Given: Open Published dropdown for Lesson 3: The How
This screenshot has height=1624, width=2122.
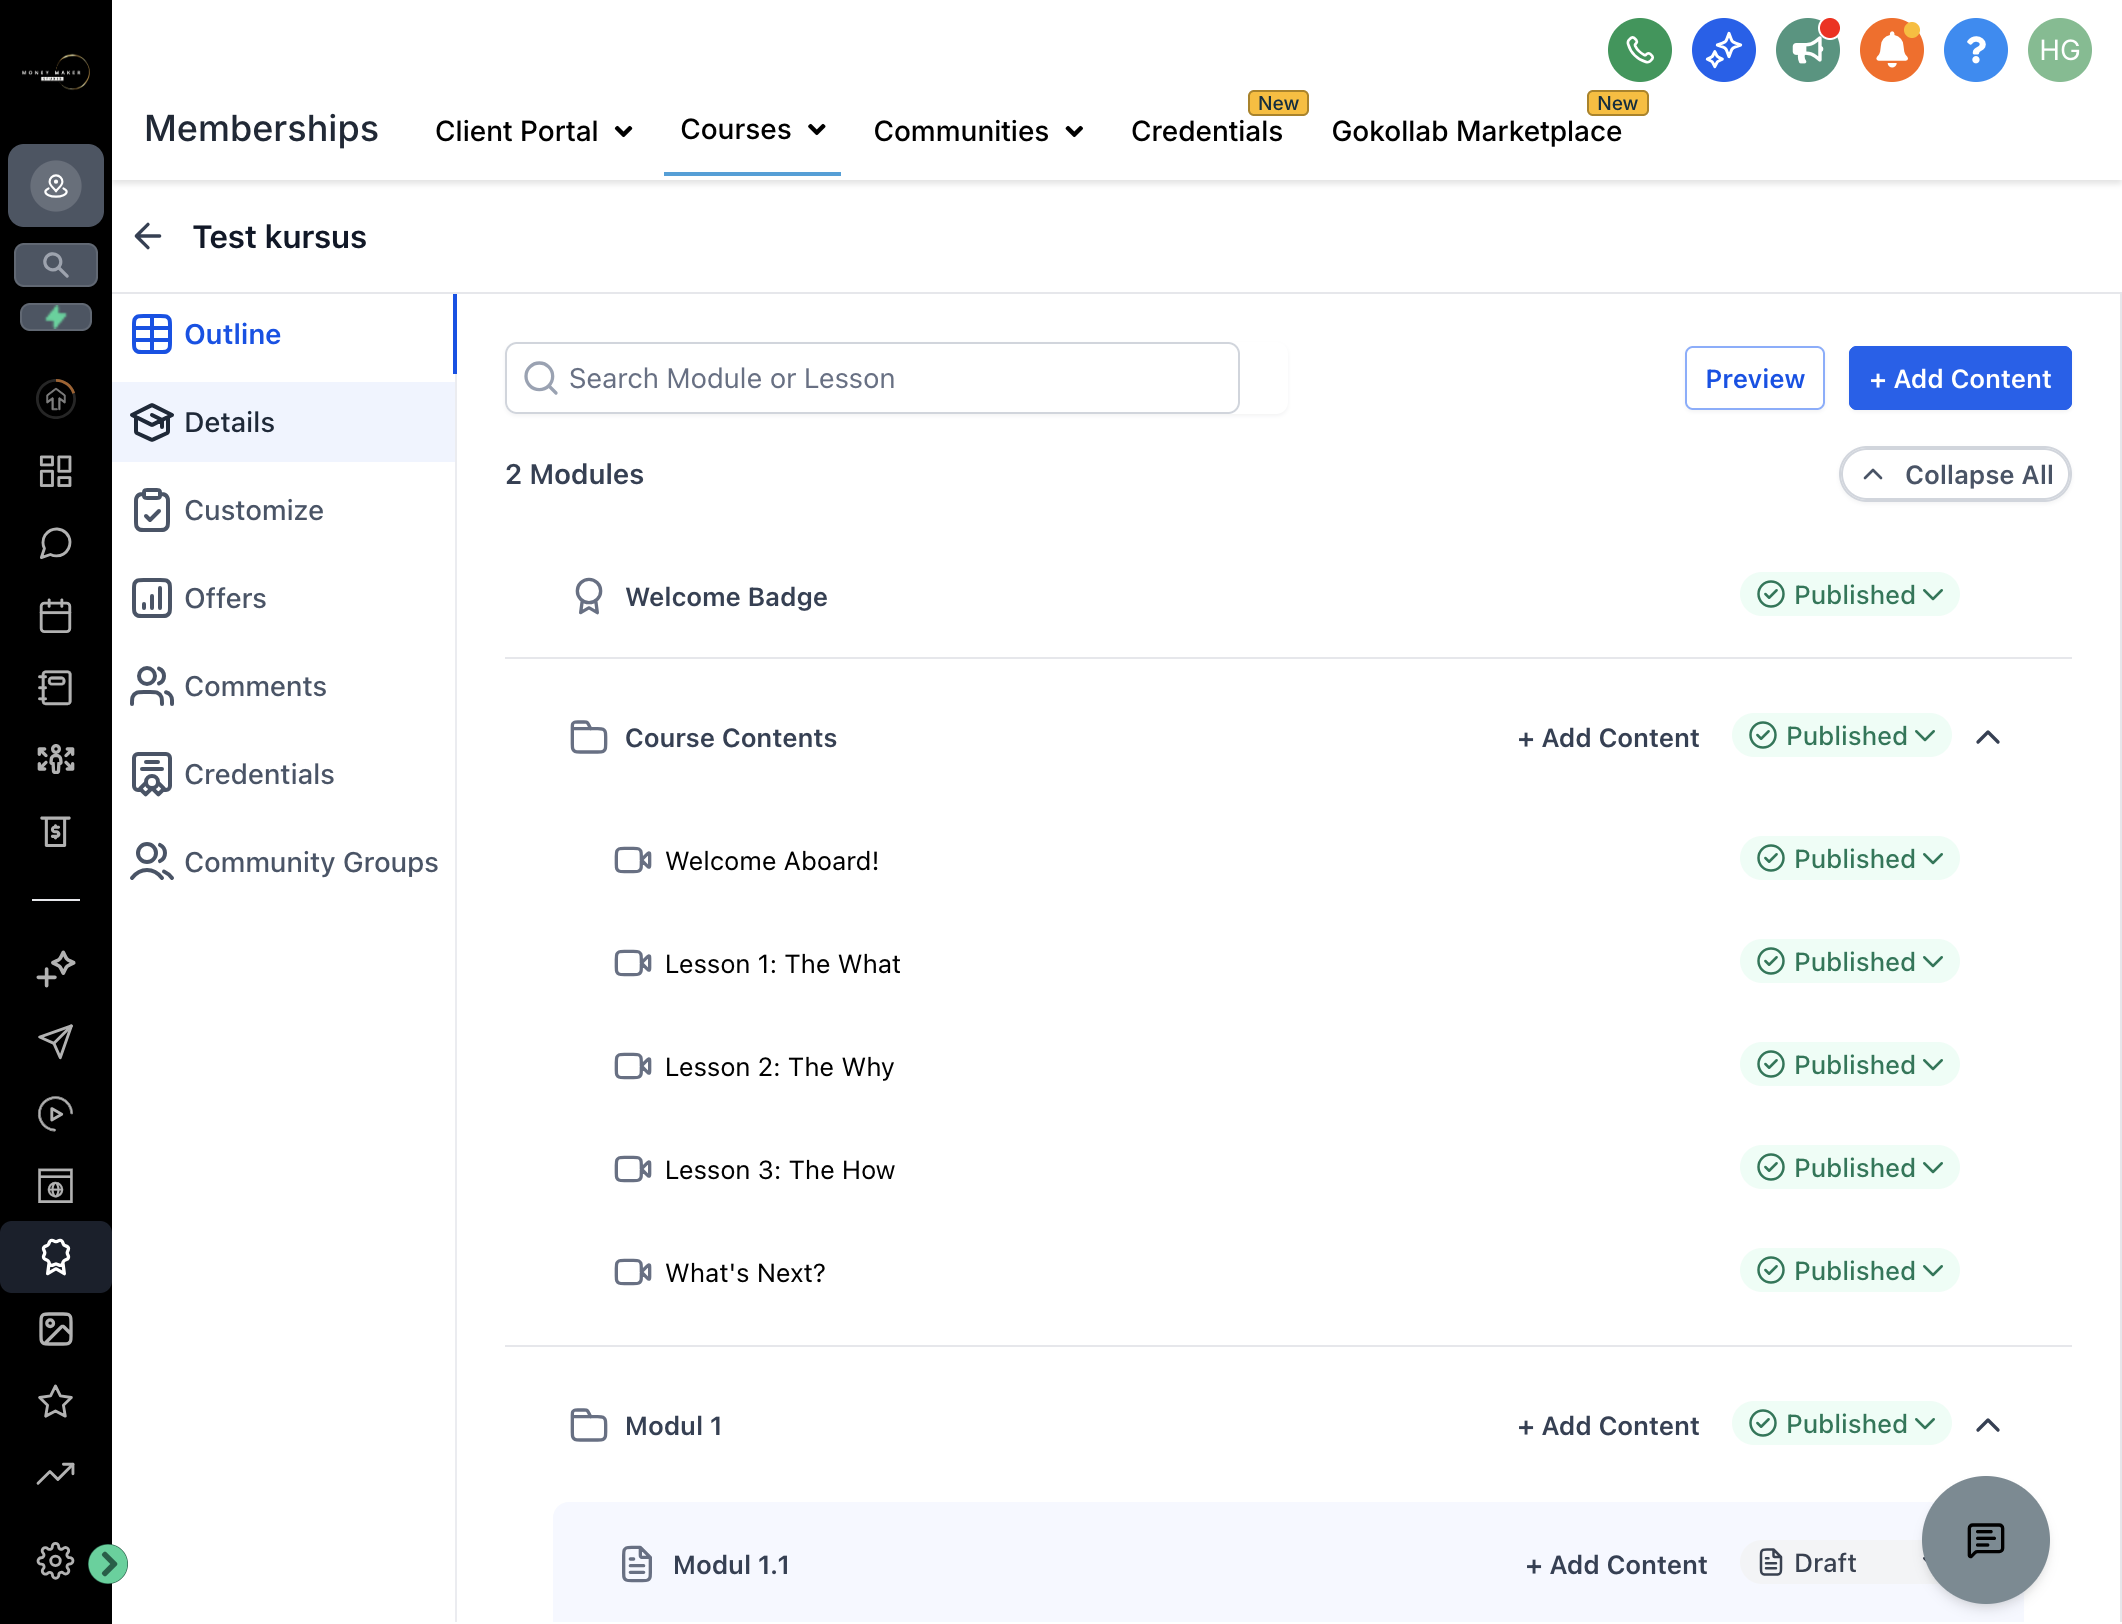Looking at the screenshot, I should point(1850,1168).
